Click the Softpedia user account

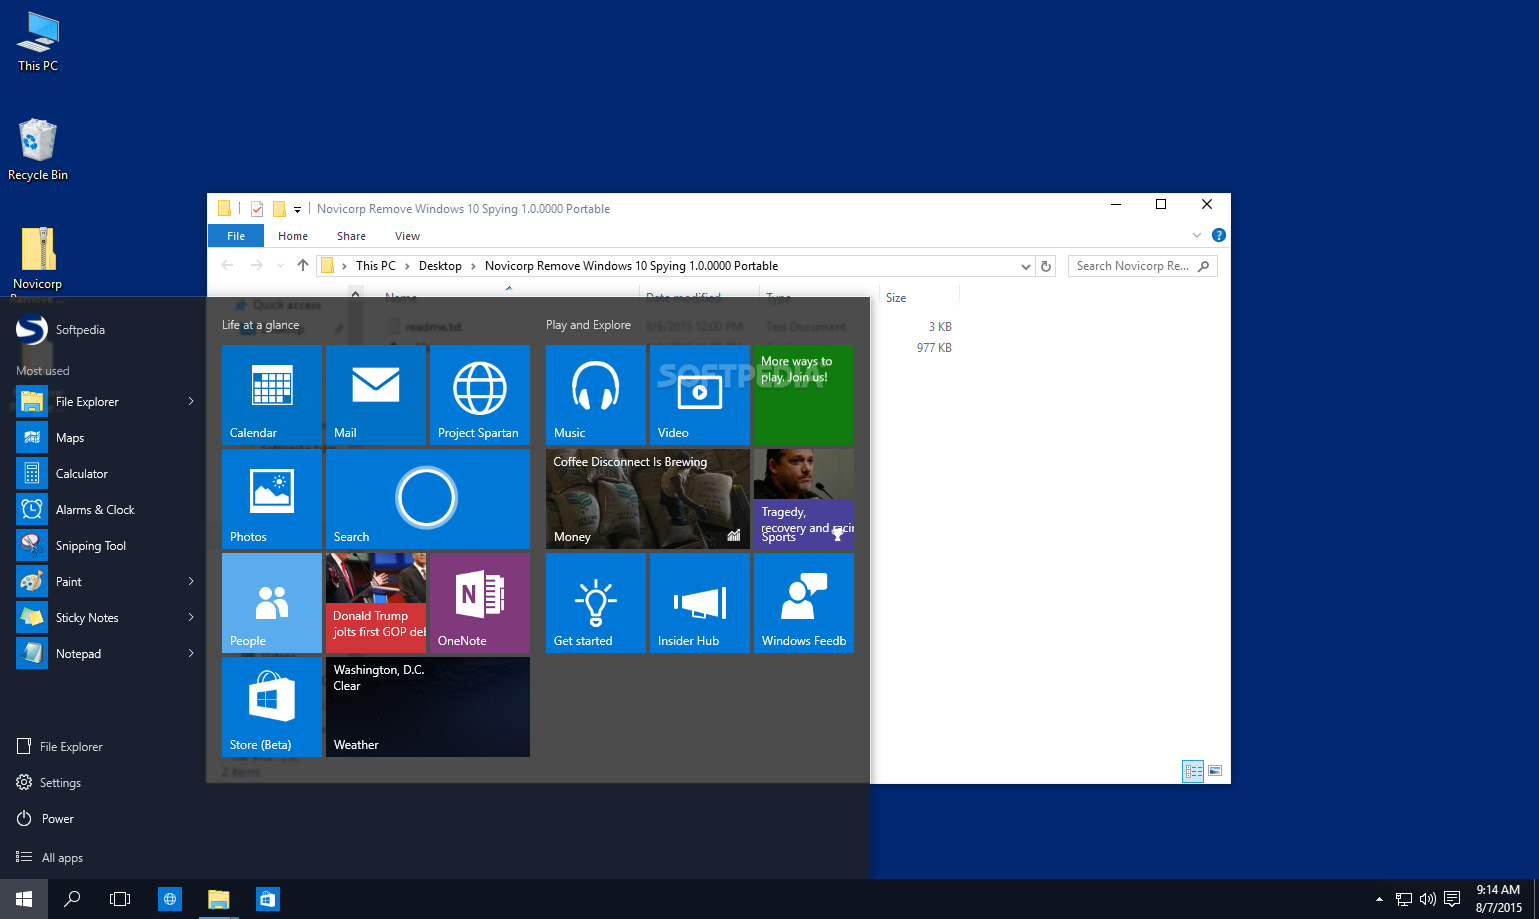point(61,329)
